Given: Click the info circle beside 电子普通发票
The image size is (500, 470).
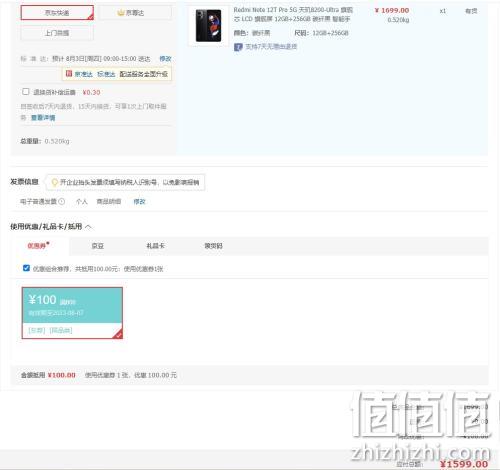Looking at the screenshot, I should coord(62,201).
